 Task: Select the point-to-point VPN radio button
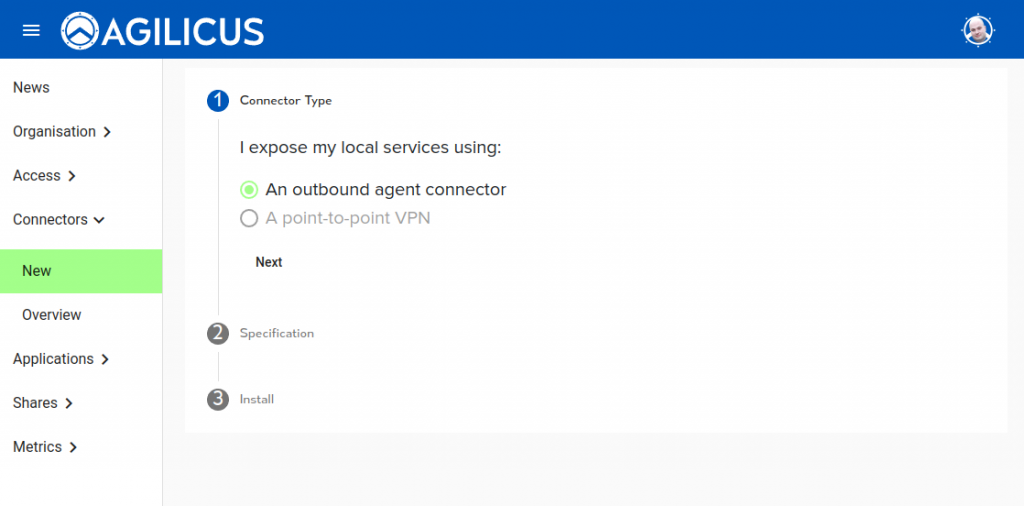pyautogui.click(x=249, y=218)
